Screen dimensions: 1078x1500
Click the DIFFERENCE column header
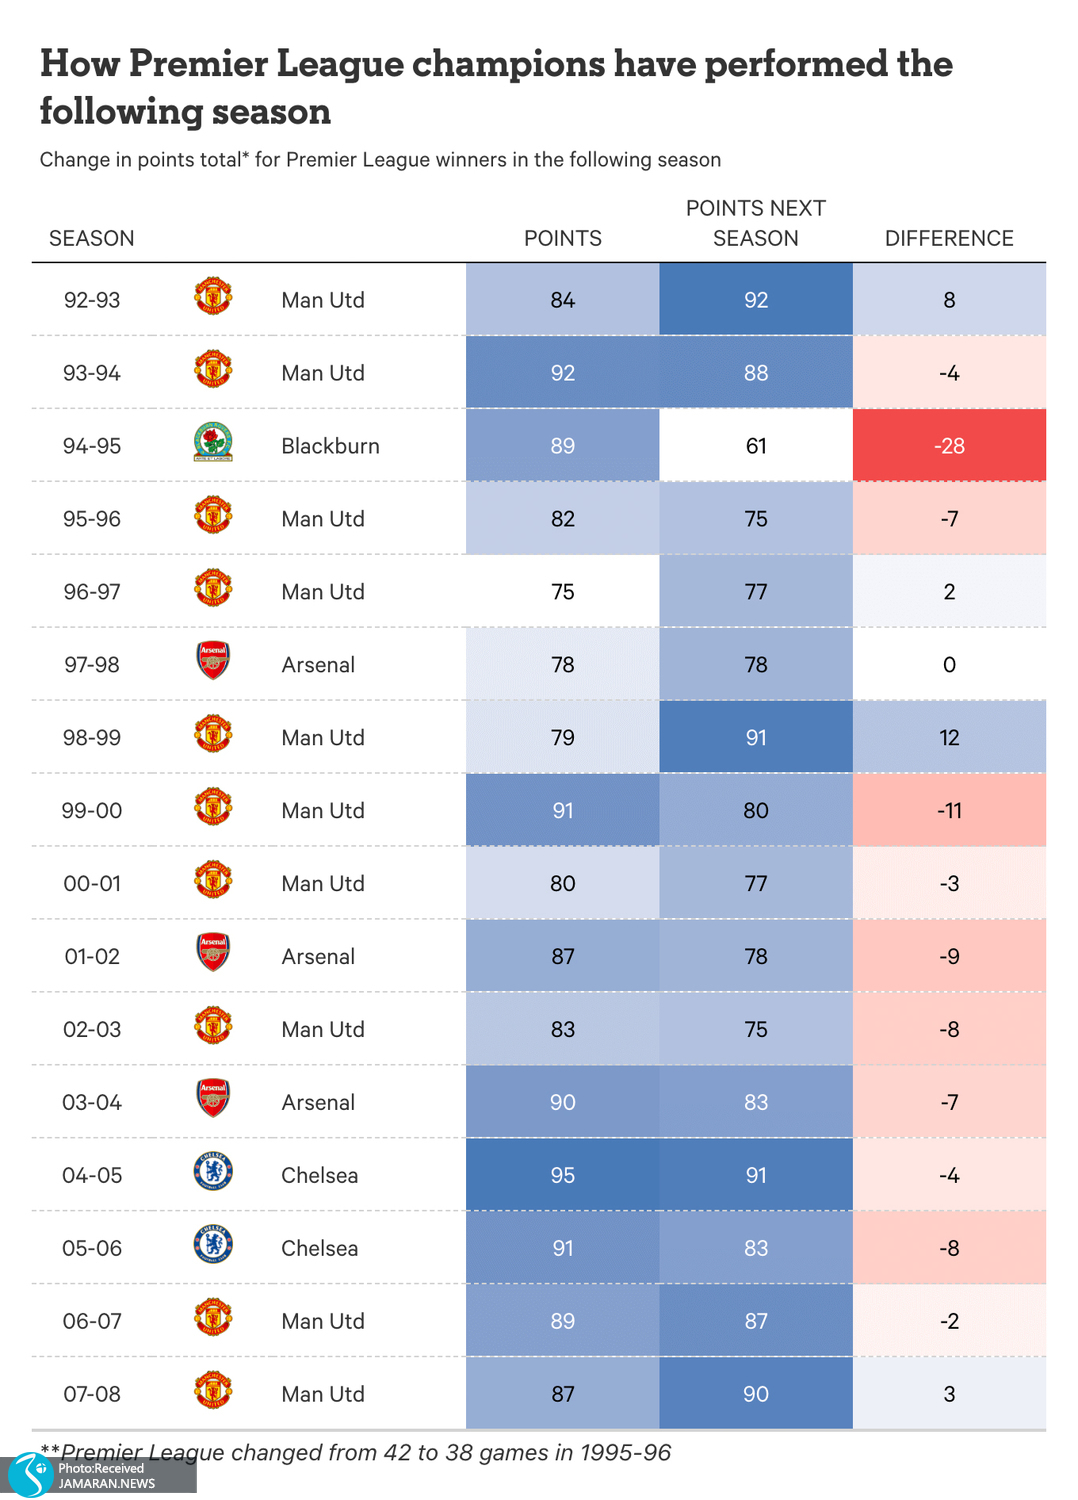tap(949, 239)
